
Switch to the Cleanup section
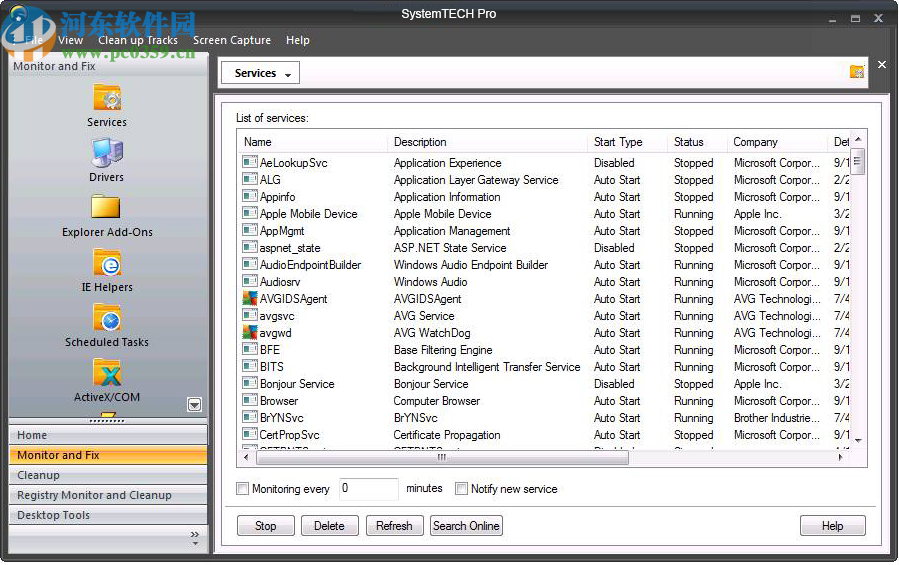pos(108,475)
